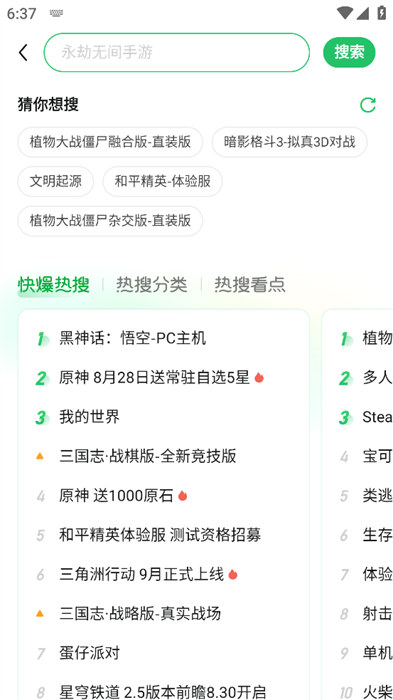393x700 pixels.
Task: Tap the back arrow icon
Action: 23,53
